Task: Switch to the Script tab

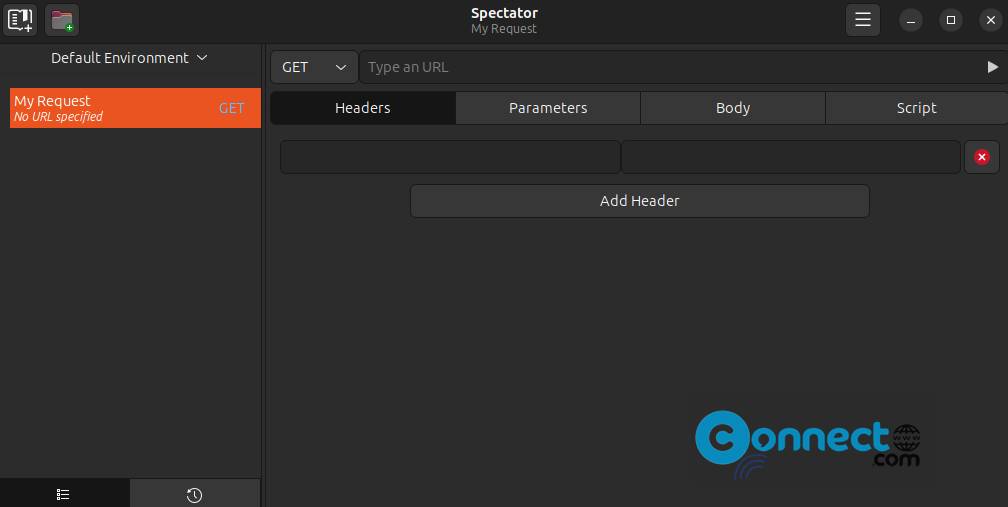Action: click(x=917, y=108)
